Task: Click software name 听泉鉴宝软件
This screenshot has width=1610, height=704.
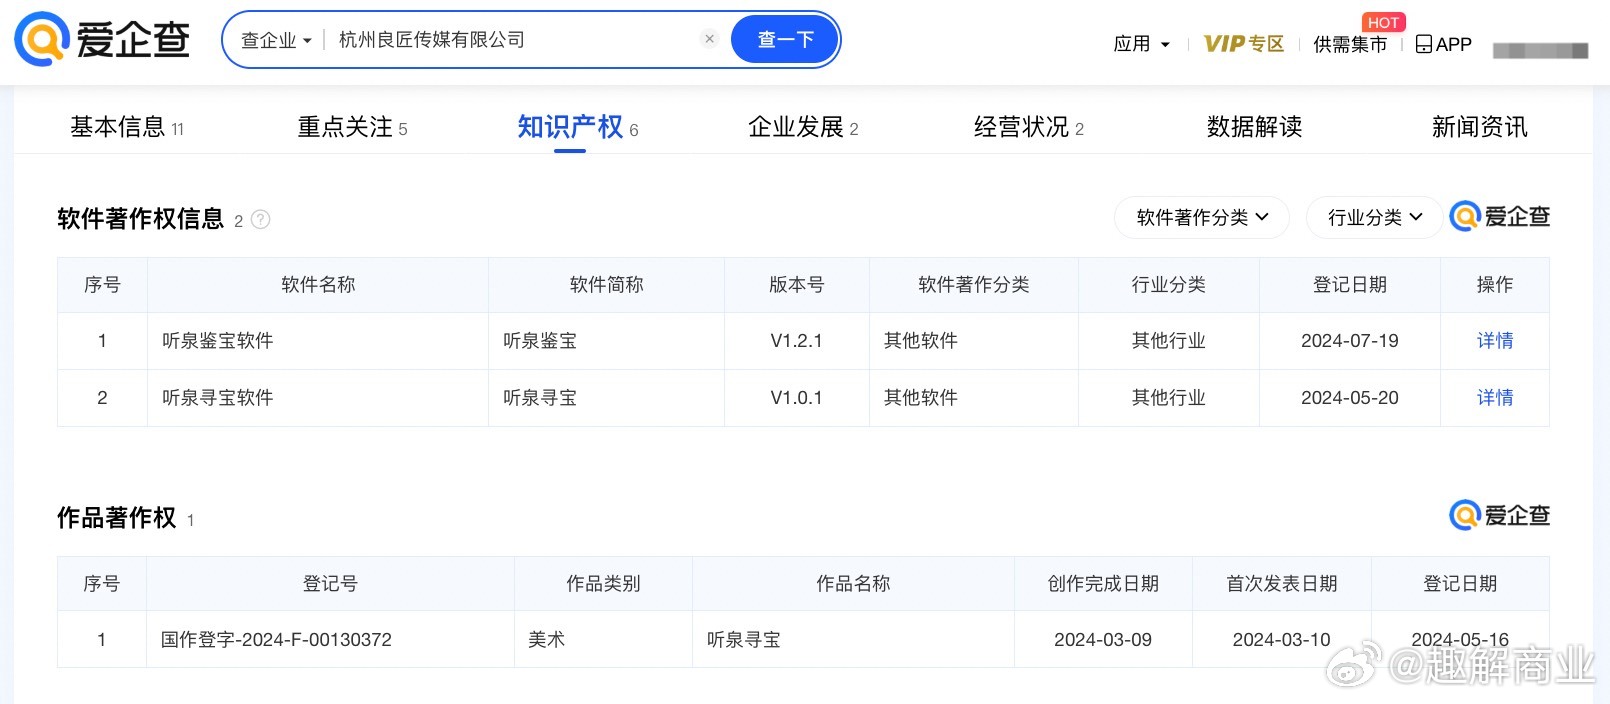Action: pos(218,341)
